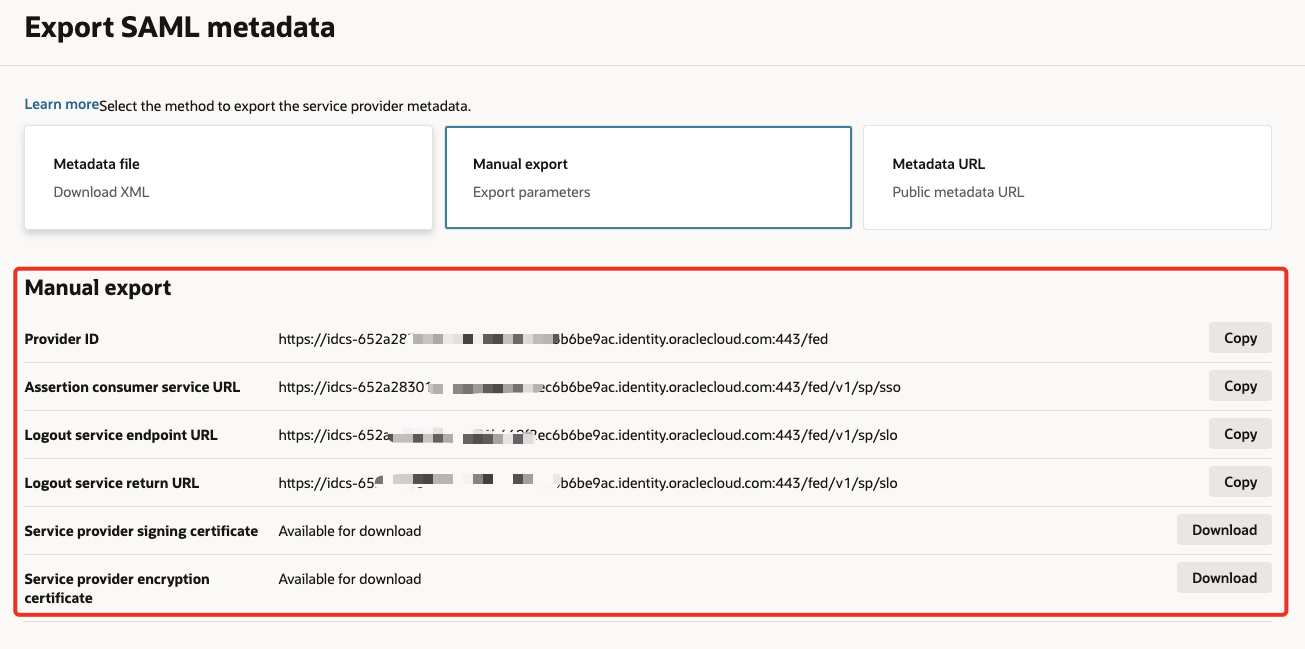
Task: Copy the Logout service endpoint URL
Action: point(1239,434)
